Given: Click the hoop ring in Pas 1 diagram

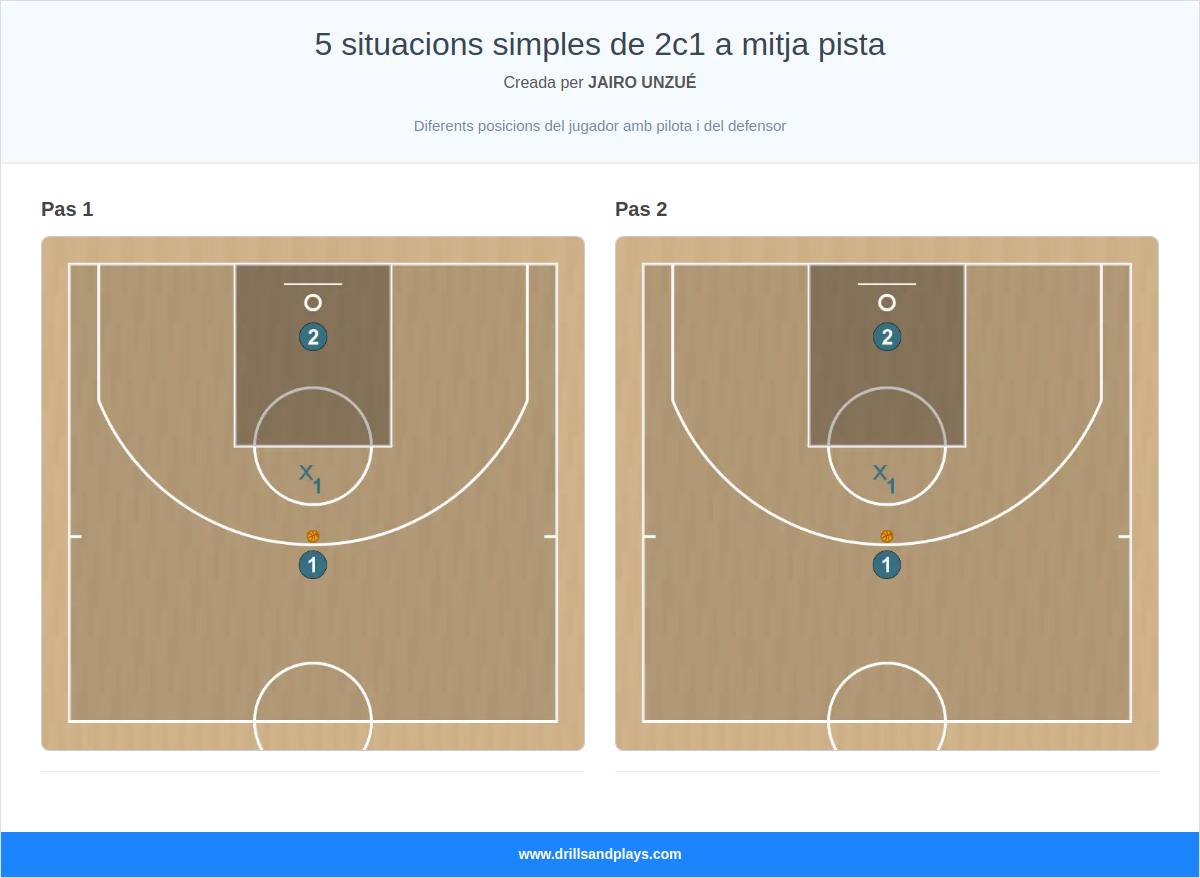Looking at the screenshot, I should pyautogui.click(x=313, y=302).
